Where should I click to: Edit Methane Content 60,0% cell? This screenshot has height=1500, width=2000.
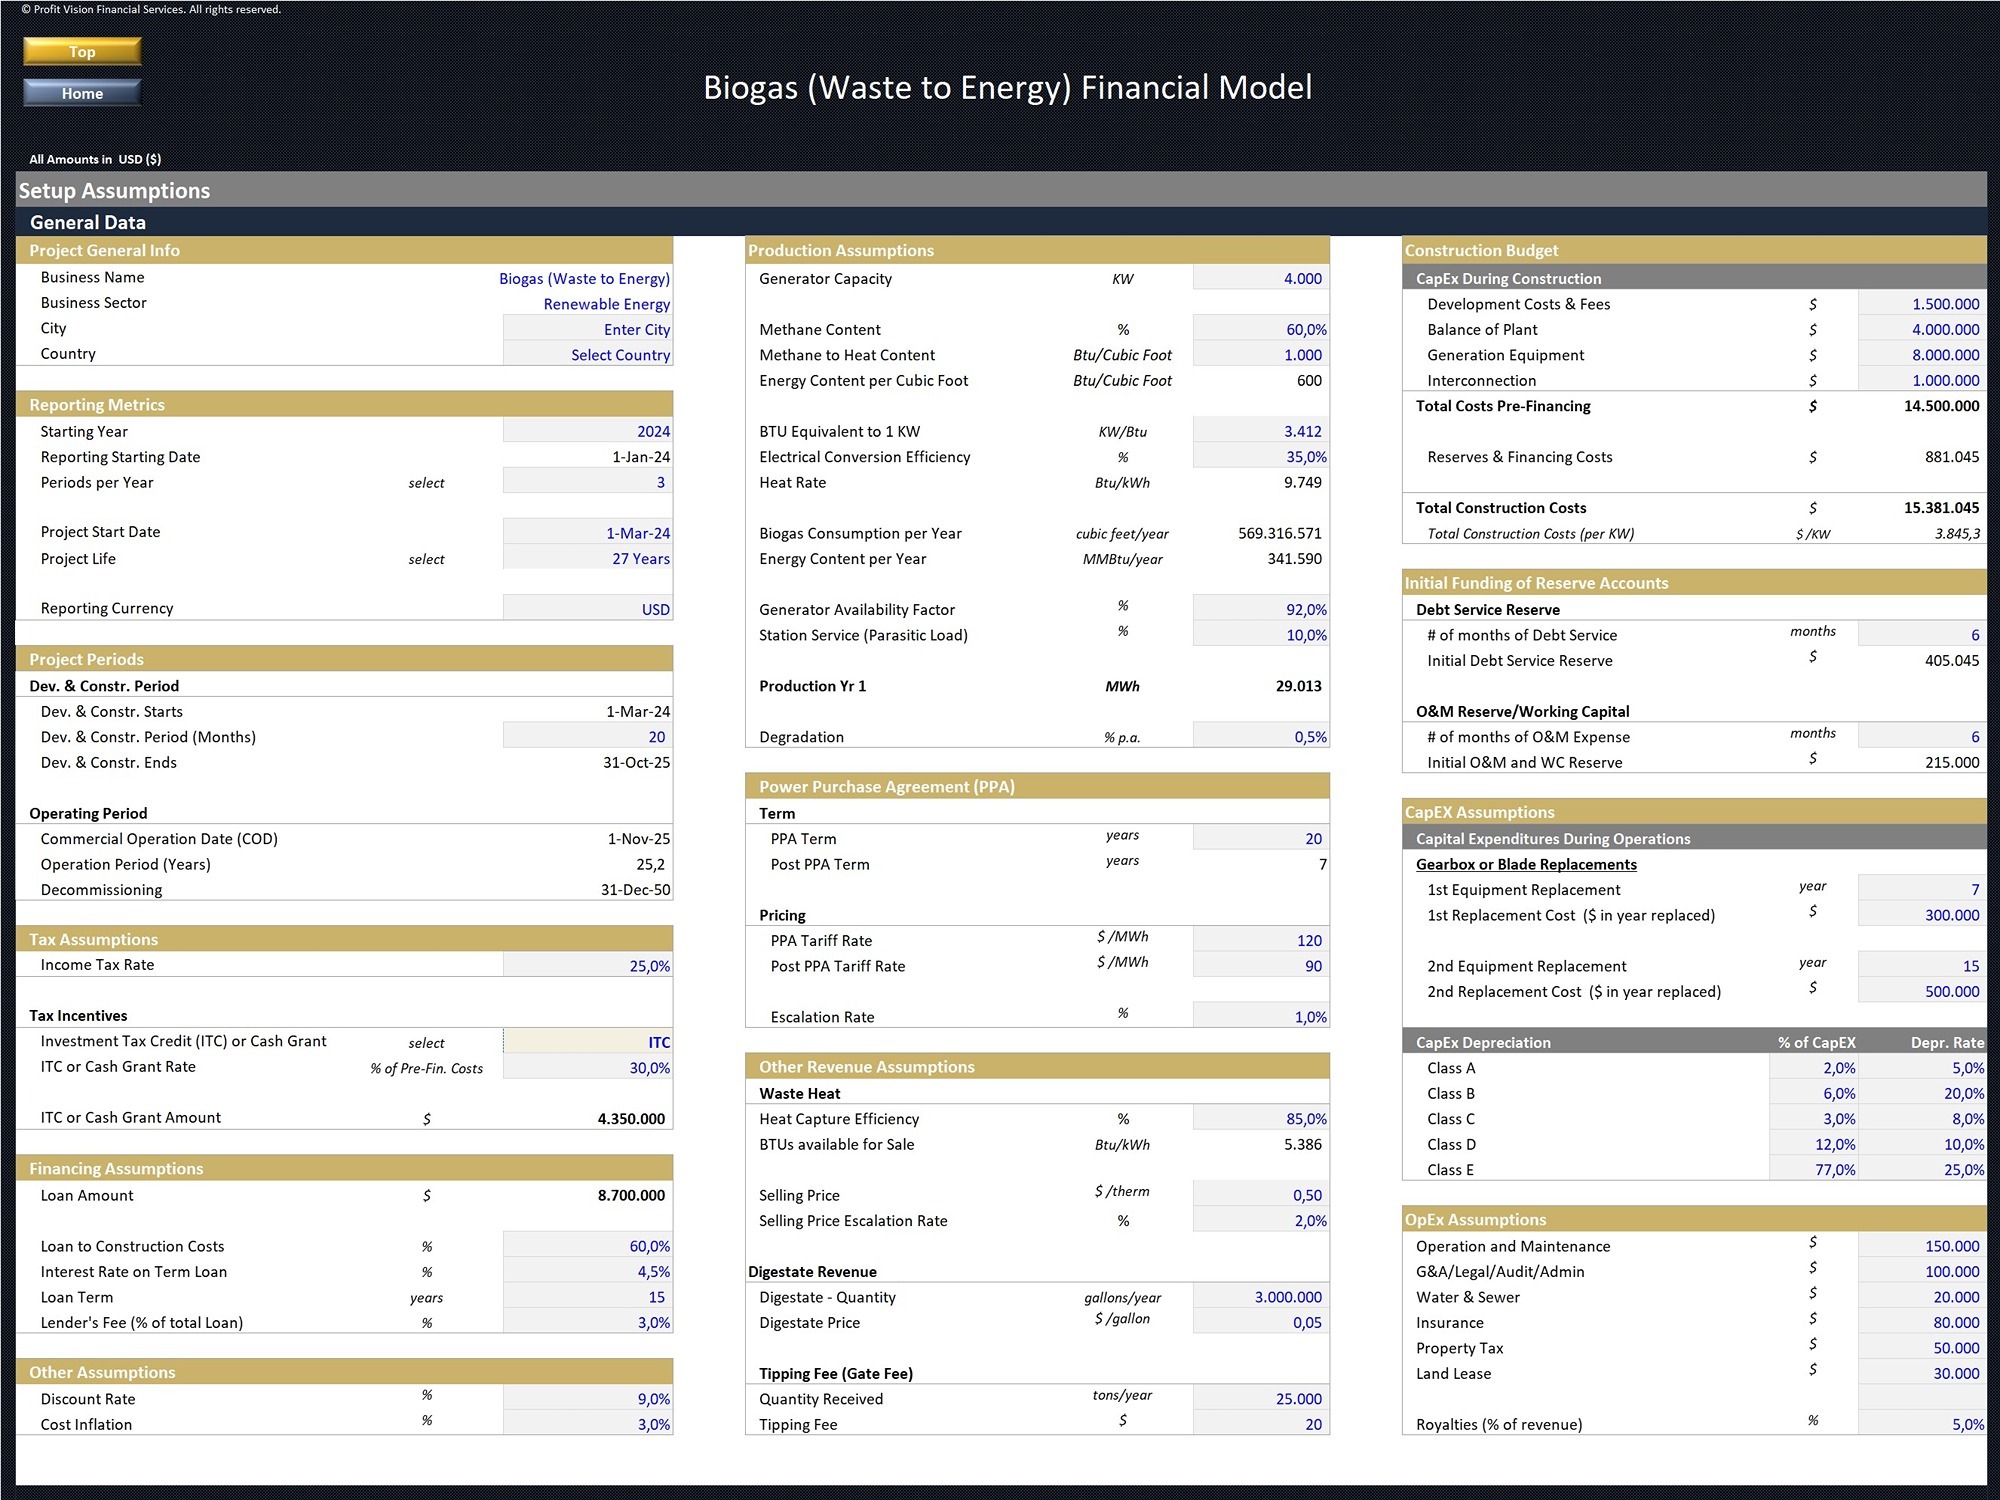[1261, 329]
